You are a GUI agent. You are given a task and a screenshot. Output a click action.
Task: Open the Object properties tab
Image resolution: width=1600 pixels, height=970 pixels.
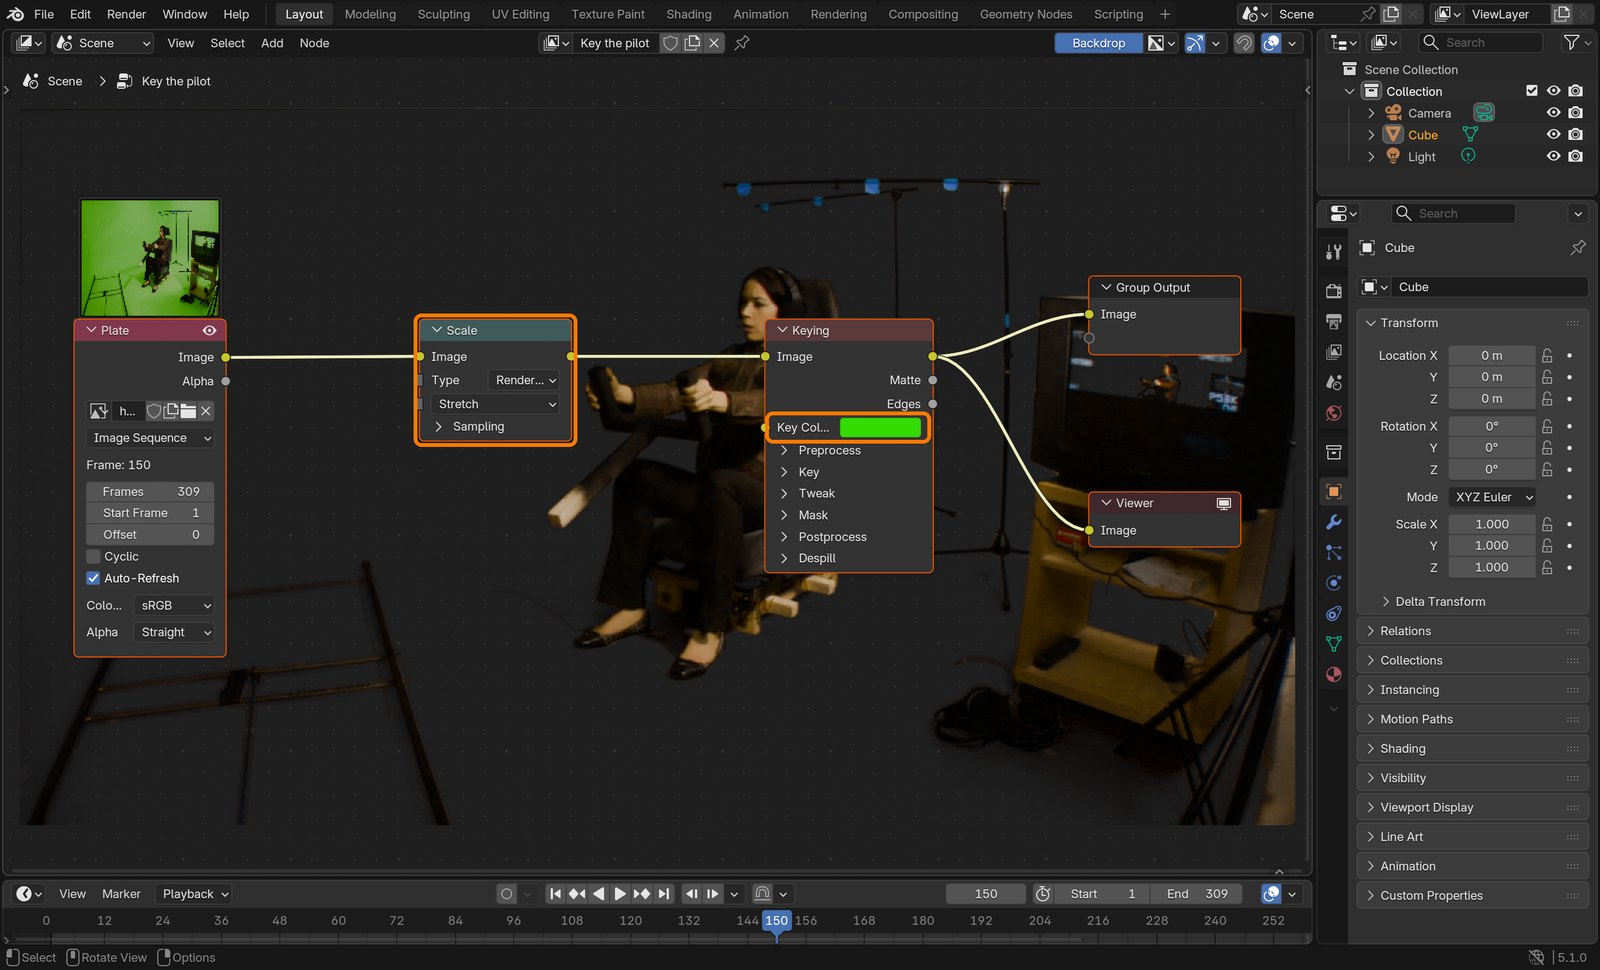[x=1333, y=491]
